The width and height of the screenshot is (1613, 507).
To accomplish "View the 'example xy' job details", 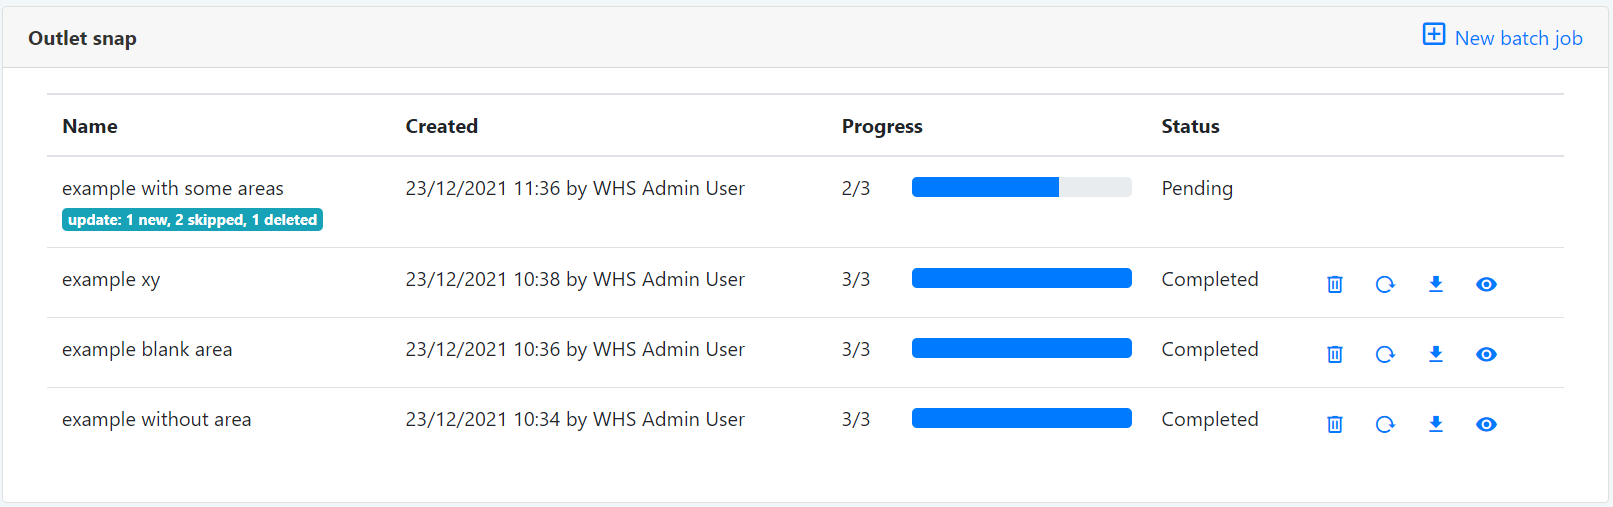I will [x=1486, y=284].
